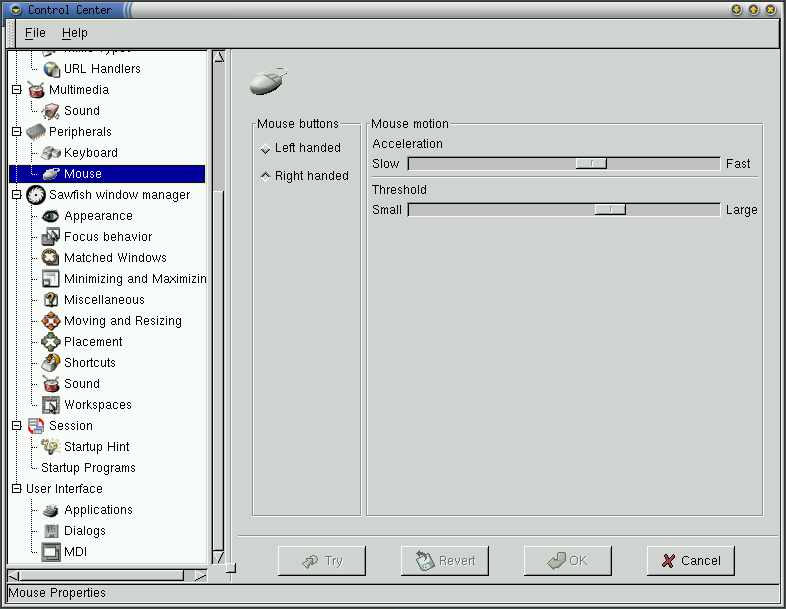
Task: Collapse the Multimedia tree branch
Action: (x=16, y=90)
